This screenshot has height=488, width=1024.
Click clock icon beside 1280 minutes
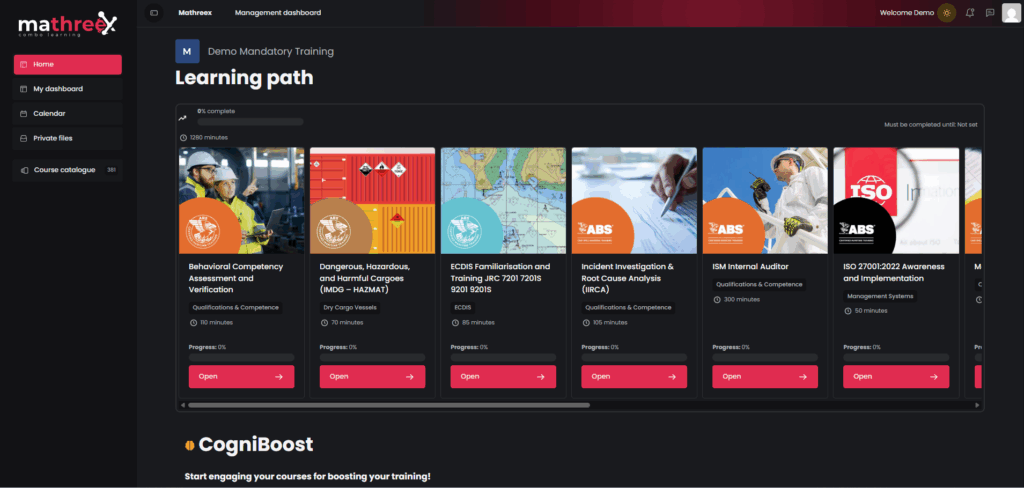(183, 137)
